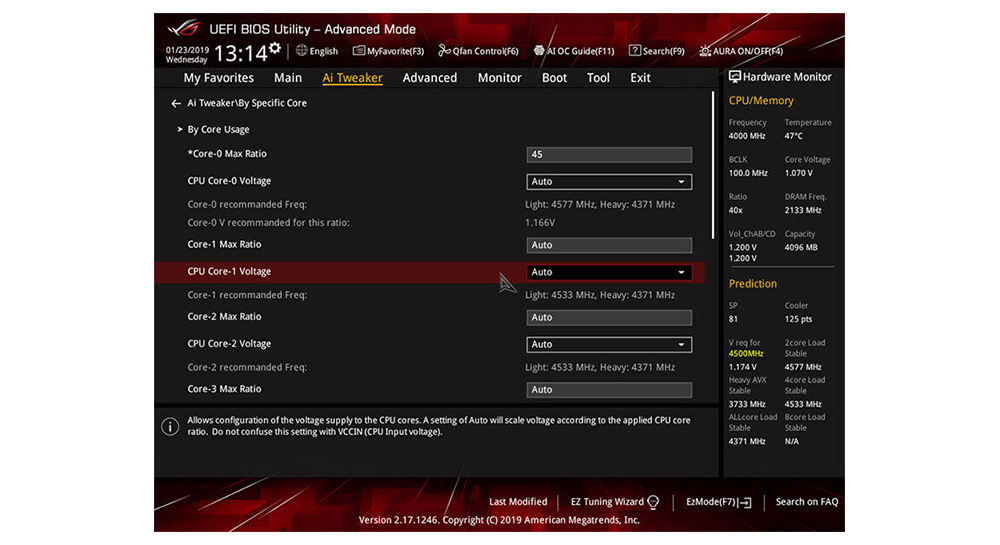Screen dimensions: 1000x545
Task: Click the Prediction heading
Action: [753, 284]
